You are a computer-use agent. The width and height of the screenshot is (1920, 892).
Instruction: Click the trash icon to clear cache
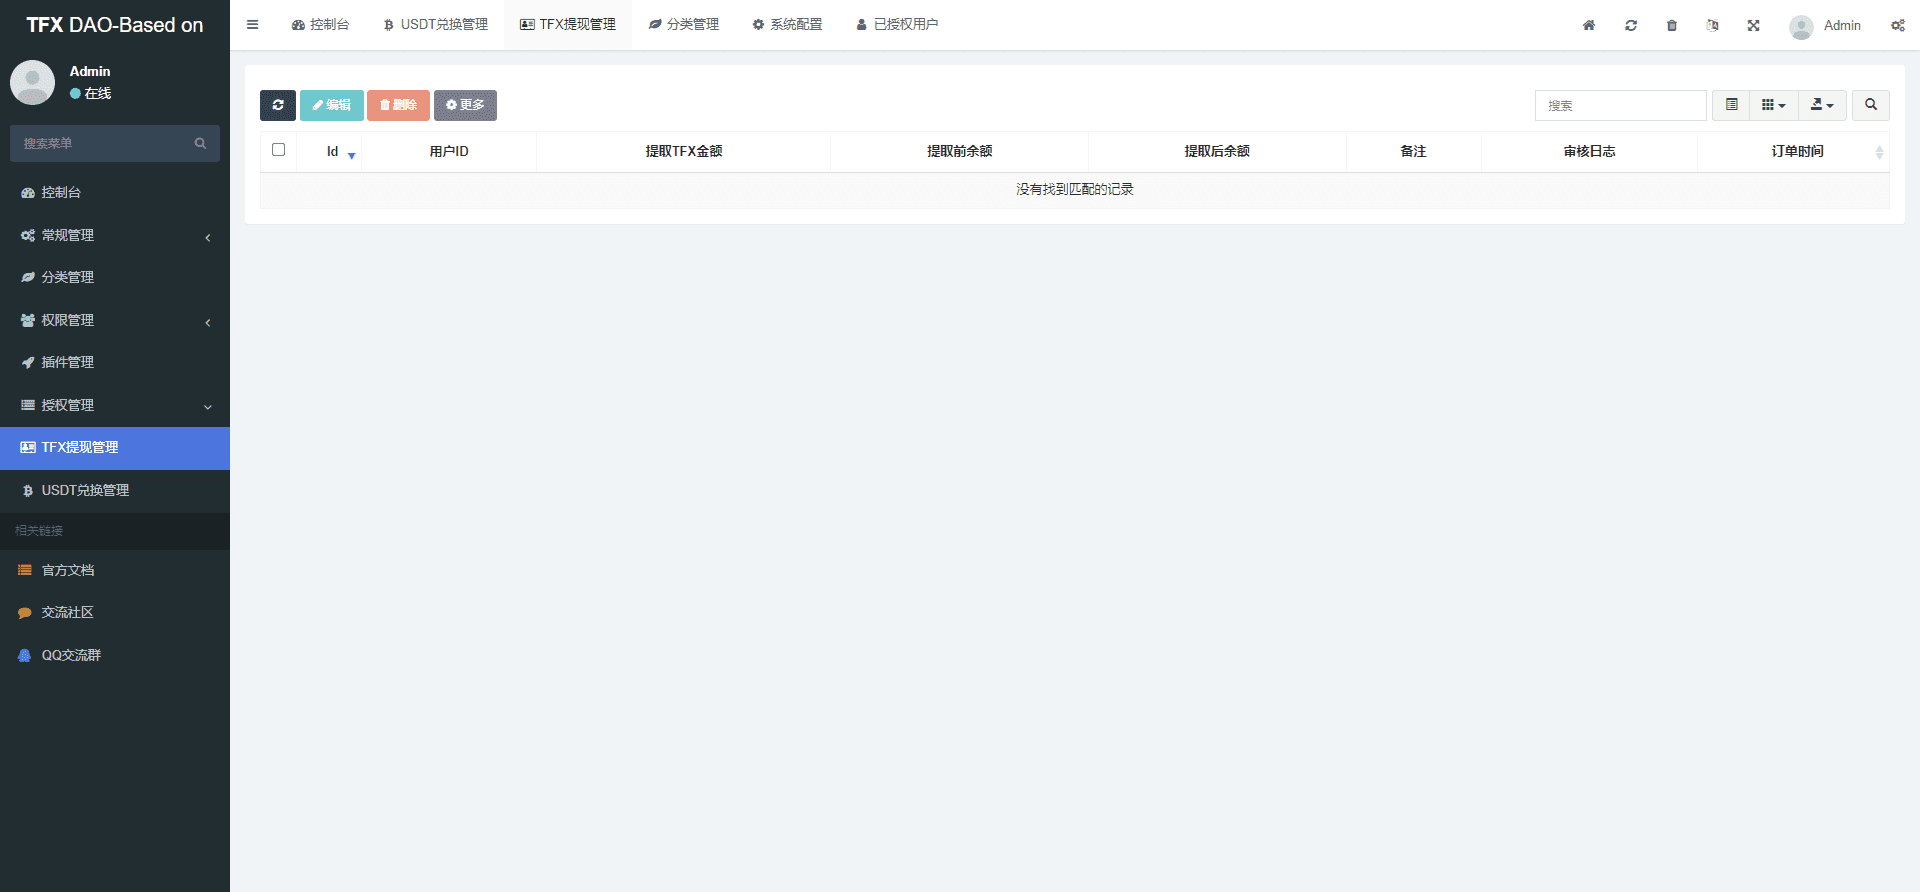coord(1672,25)
